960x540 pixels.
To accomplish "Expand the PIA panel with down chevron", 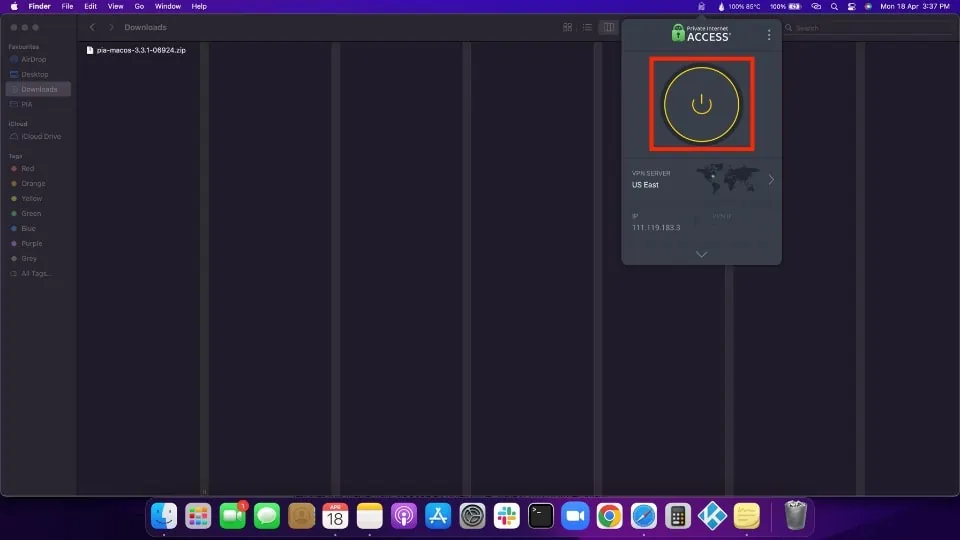I will [702, 254].
